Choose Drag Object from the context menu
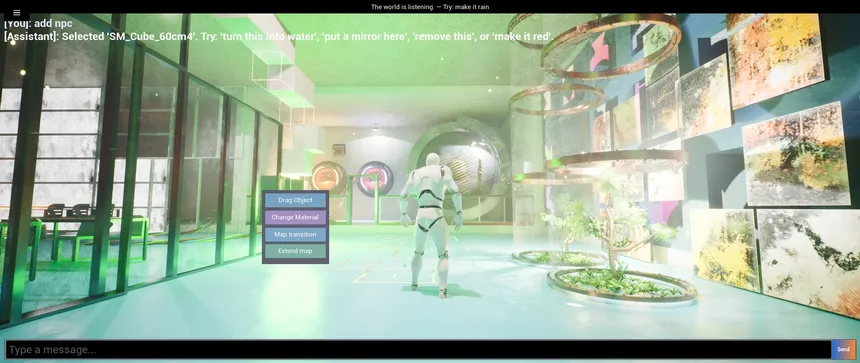 (295, 200)
